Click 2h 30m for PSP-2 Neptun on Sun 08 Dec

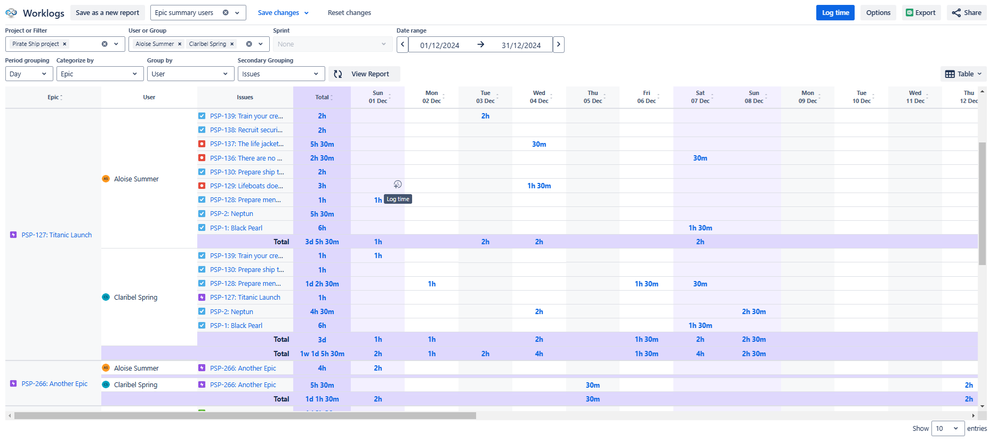point(754,311)
